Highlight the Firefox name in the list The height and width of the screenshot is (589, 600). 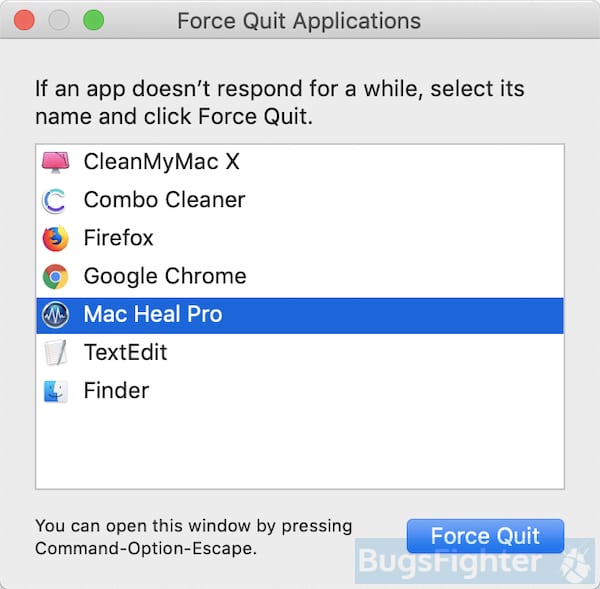pos(118,238)
